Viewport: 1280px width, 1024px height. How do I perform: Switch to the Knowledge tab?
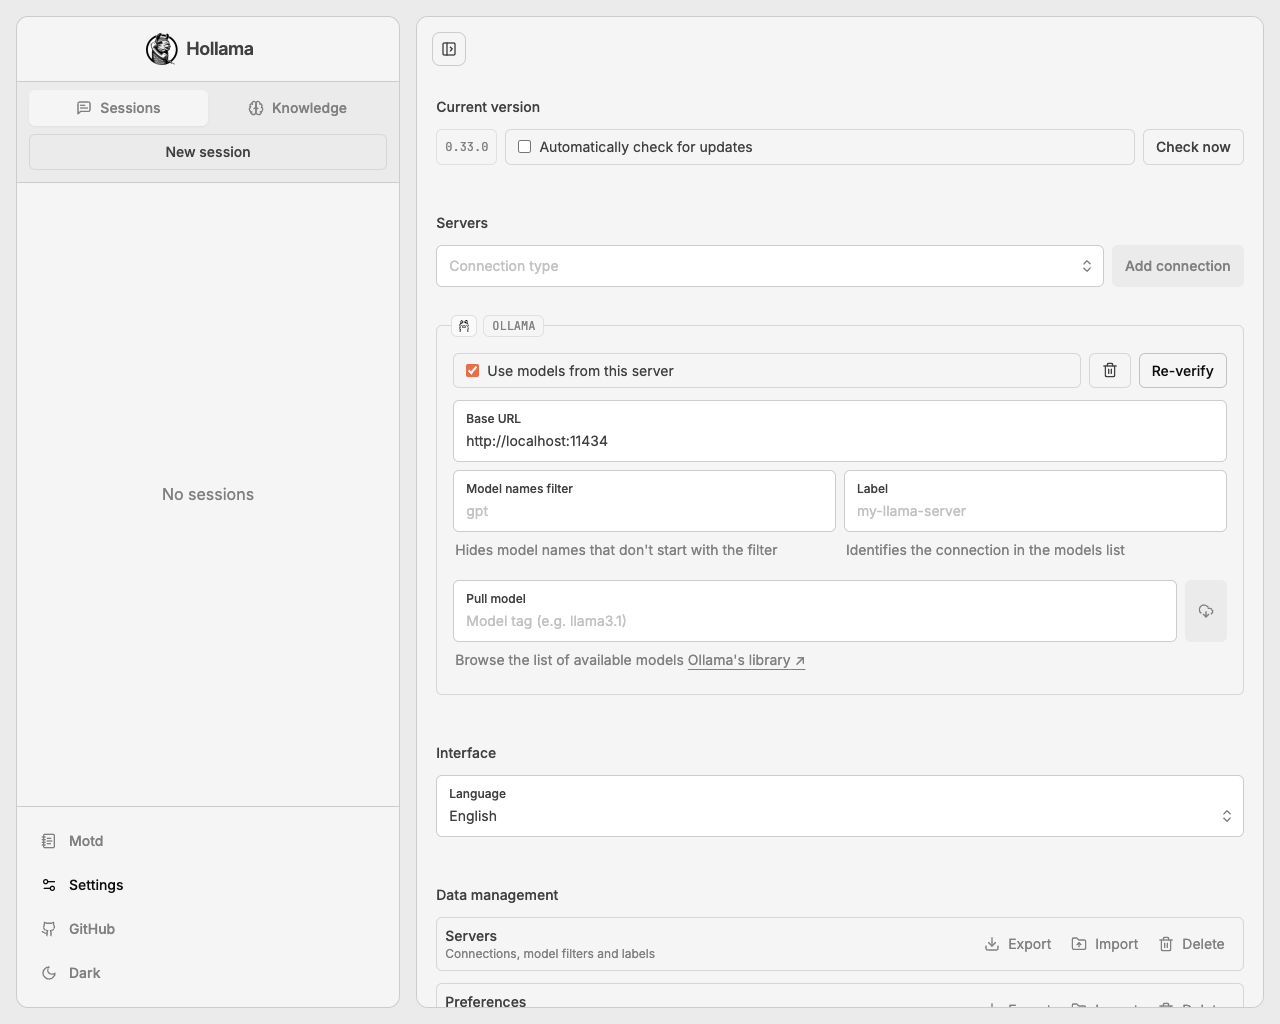coord(297,108)
